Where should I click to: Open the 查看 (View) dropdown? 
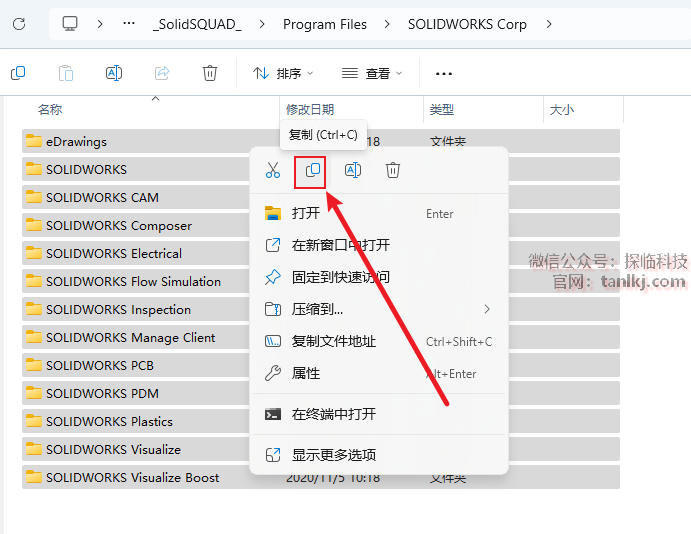point(372,73)
